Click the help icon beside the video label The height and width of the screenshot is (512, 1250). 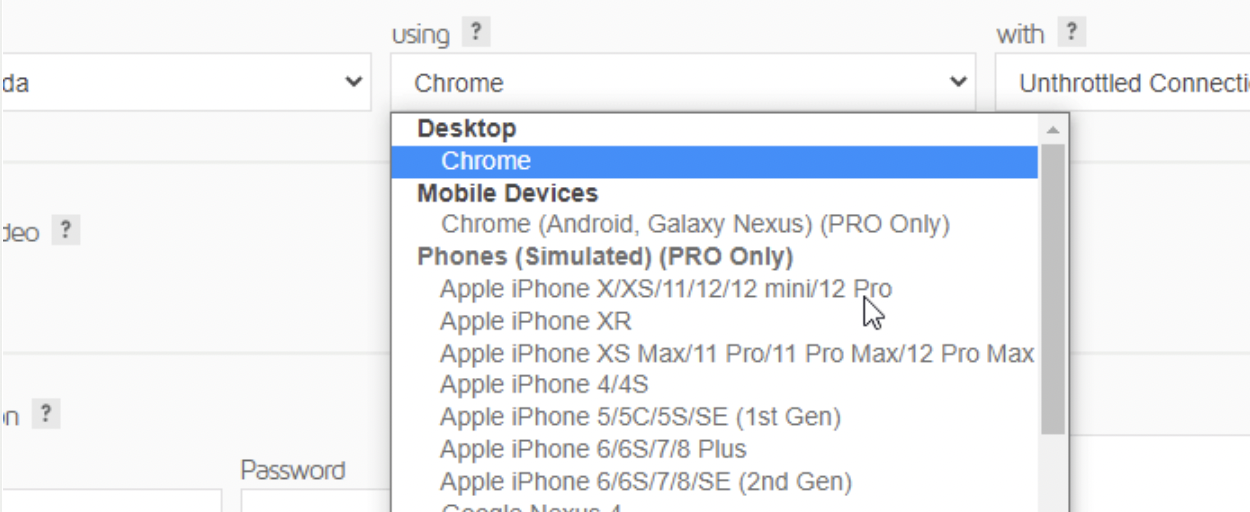[x=65, y=231]
